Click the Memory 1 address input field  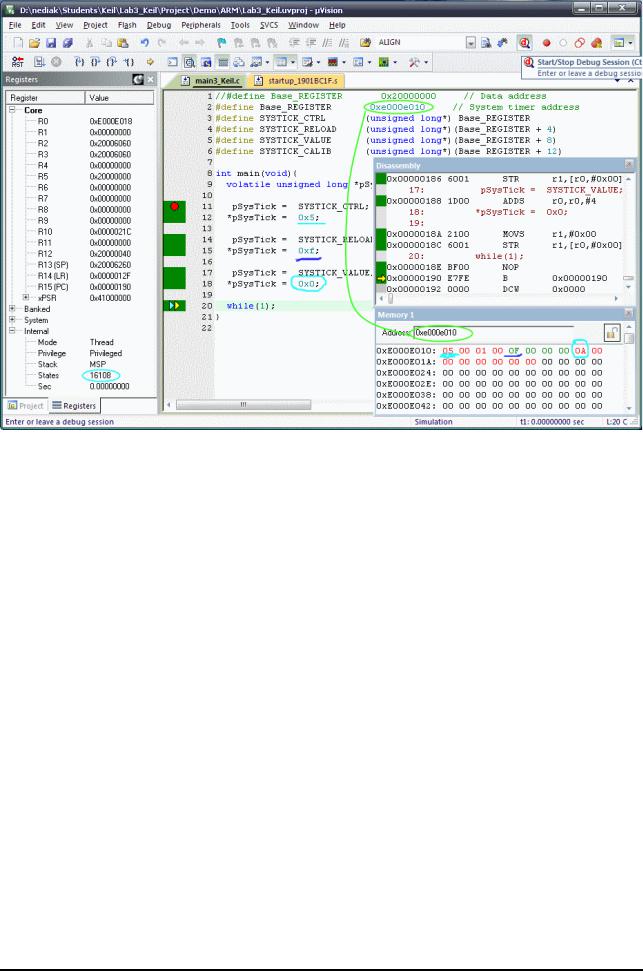click(493, 333)
